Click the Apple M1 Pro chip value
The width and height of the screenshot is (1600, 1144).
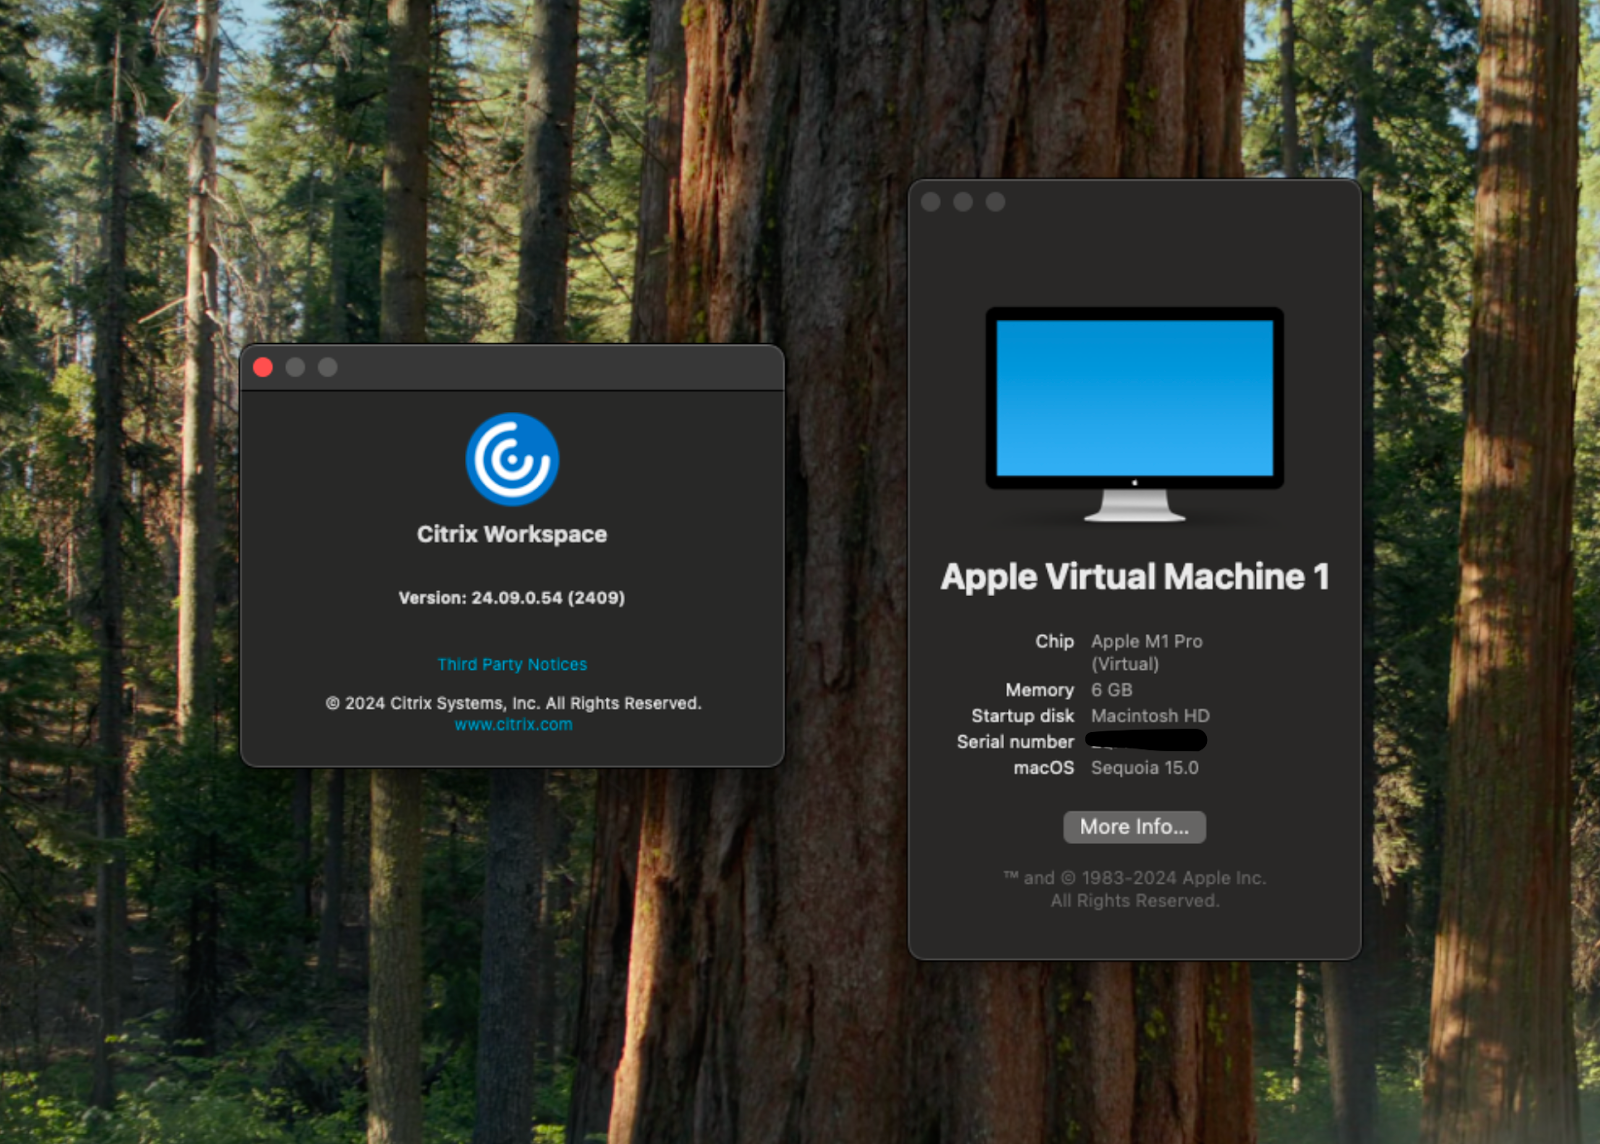coord(1146,642)
